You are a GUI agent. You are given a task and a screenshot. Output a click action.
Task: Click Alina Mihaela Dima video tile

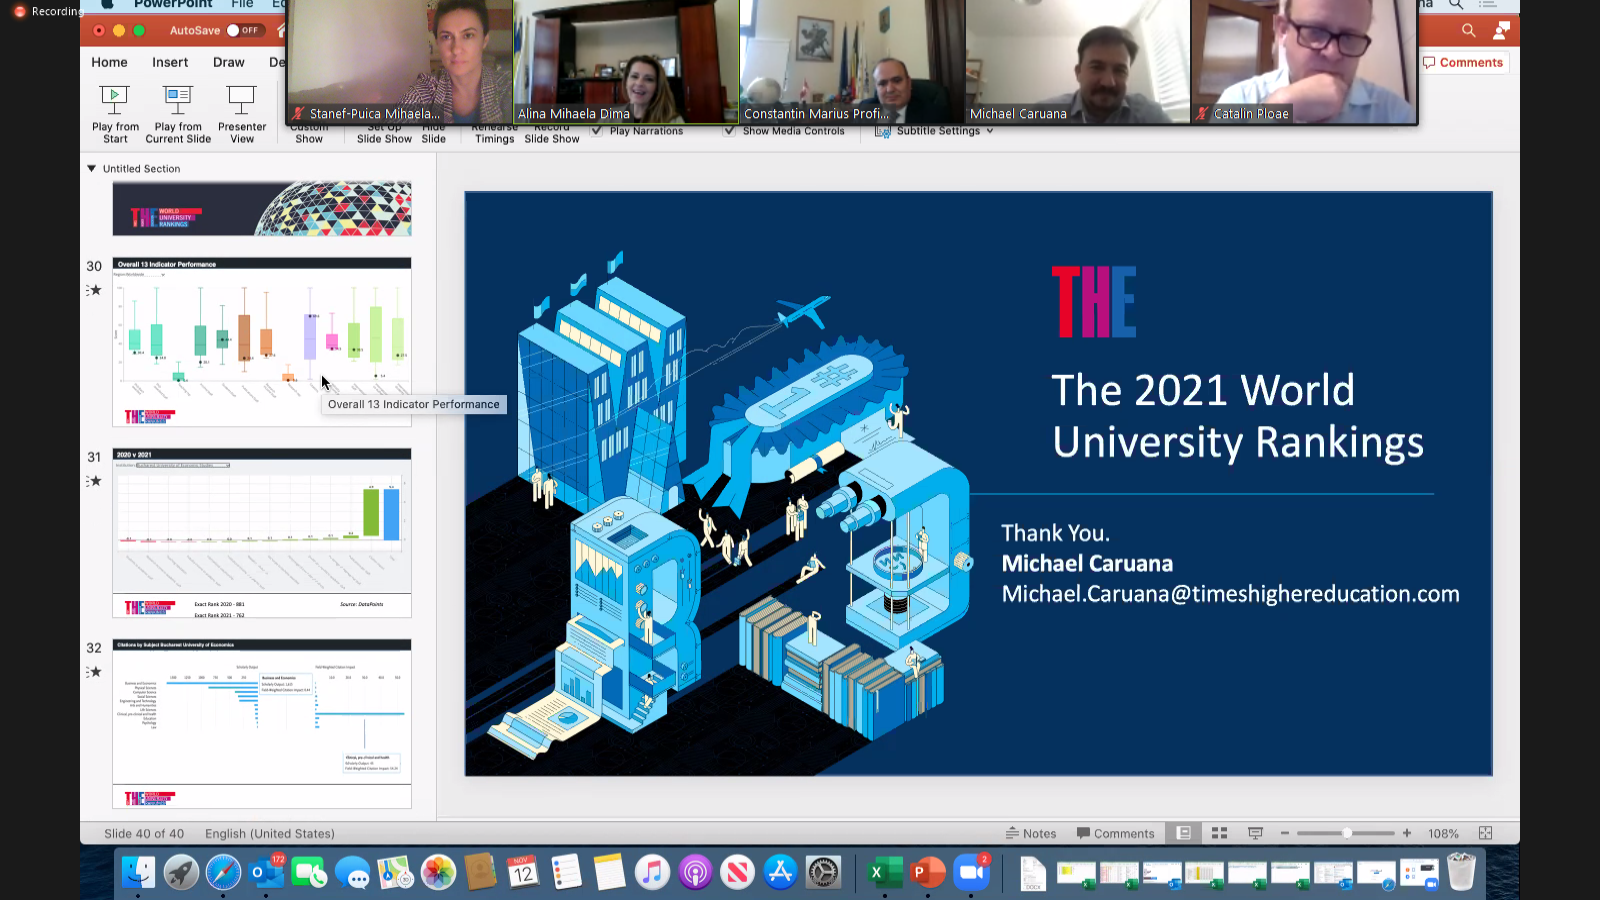626,62
